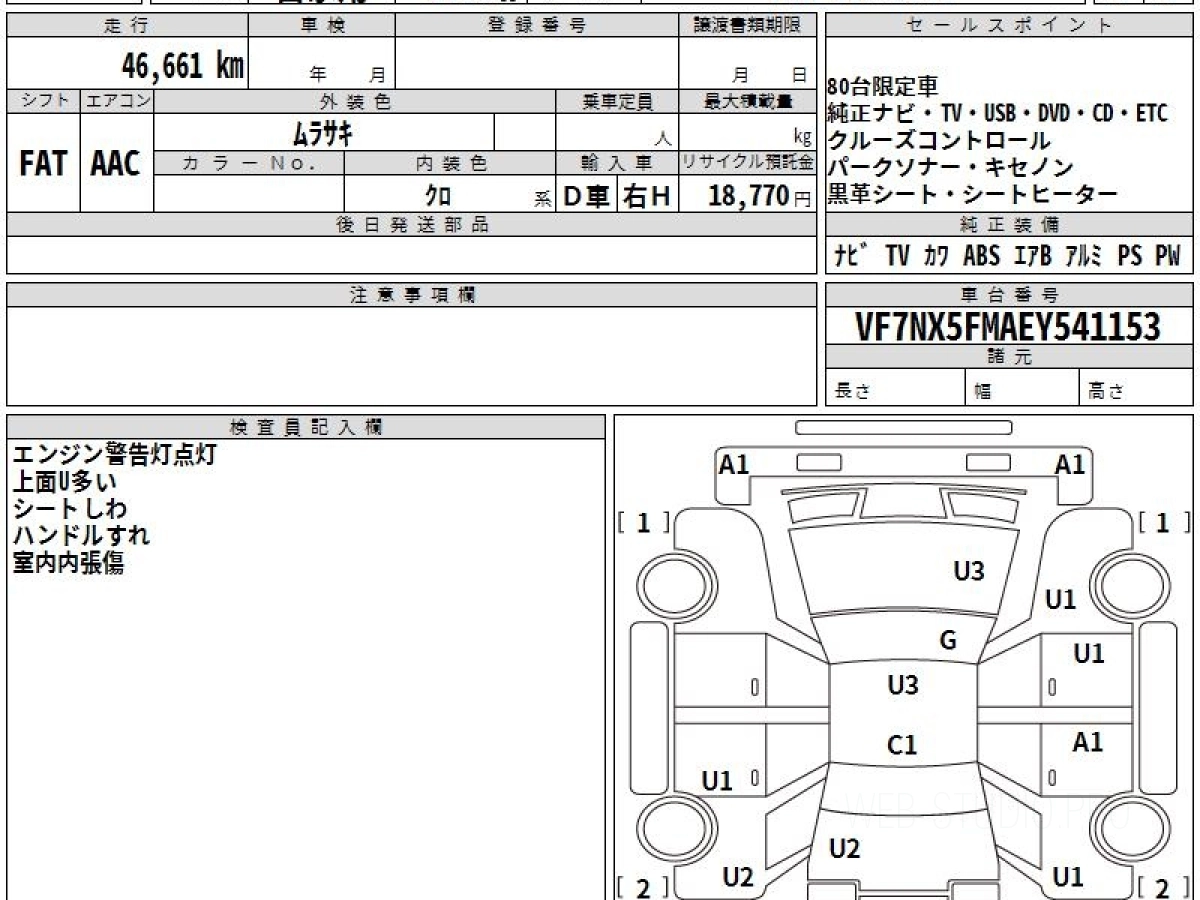
Task: Select the 外装色 header
Action: [355, 101]
